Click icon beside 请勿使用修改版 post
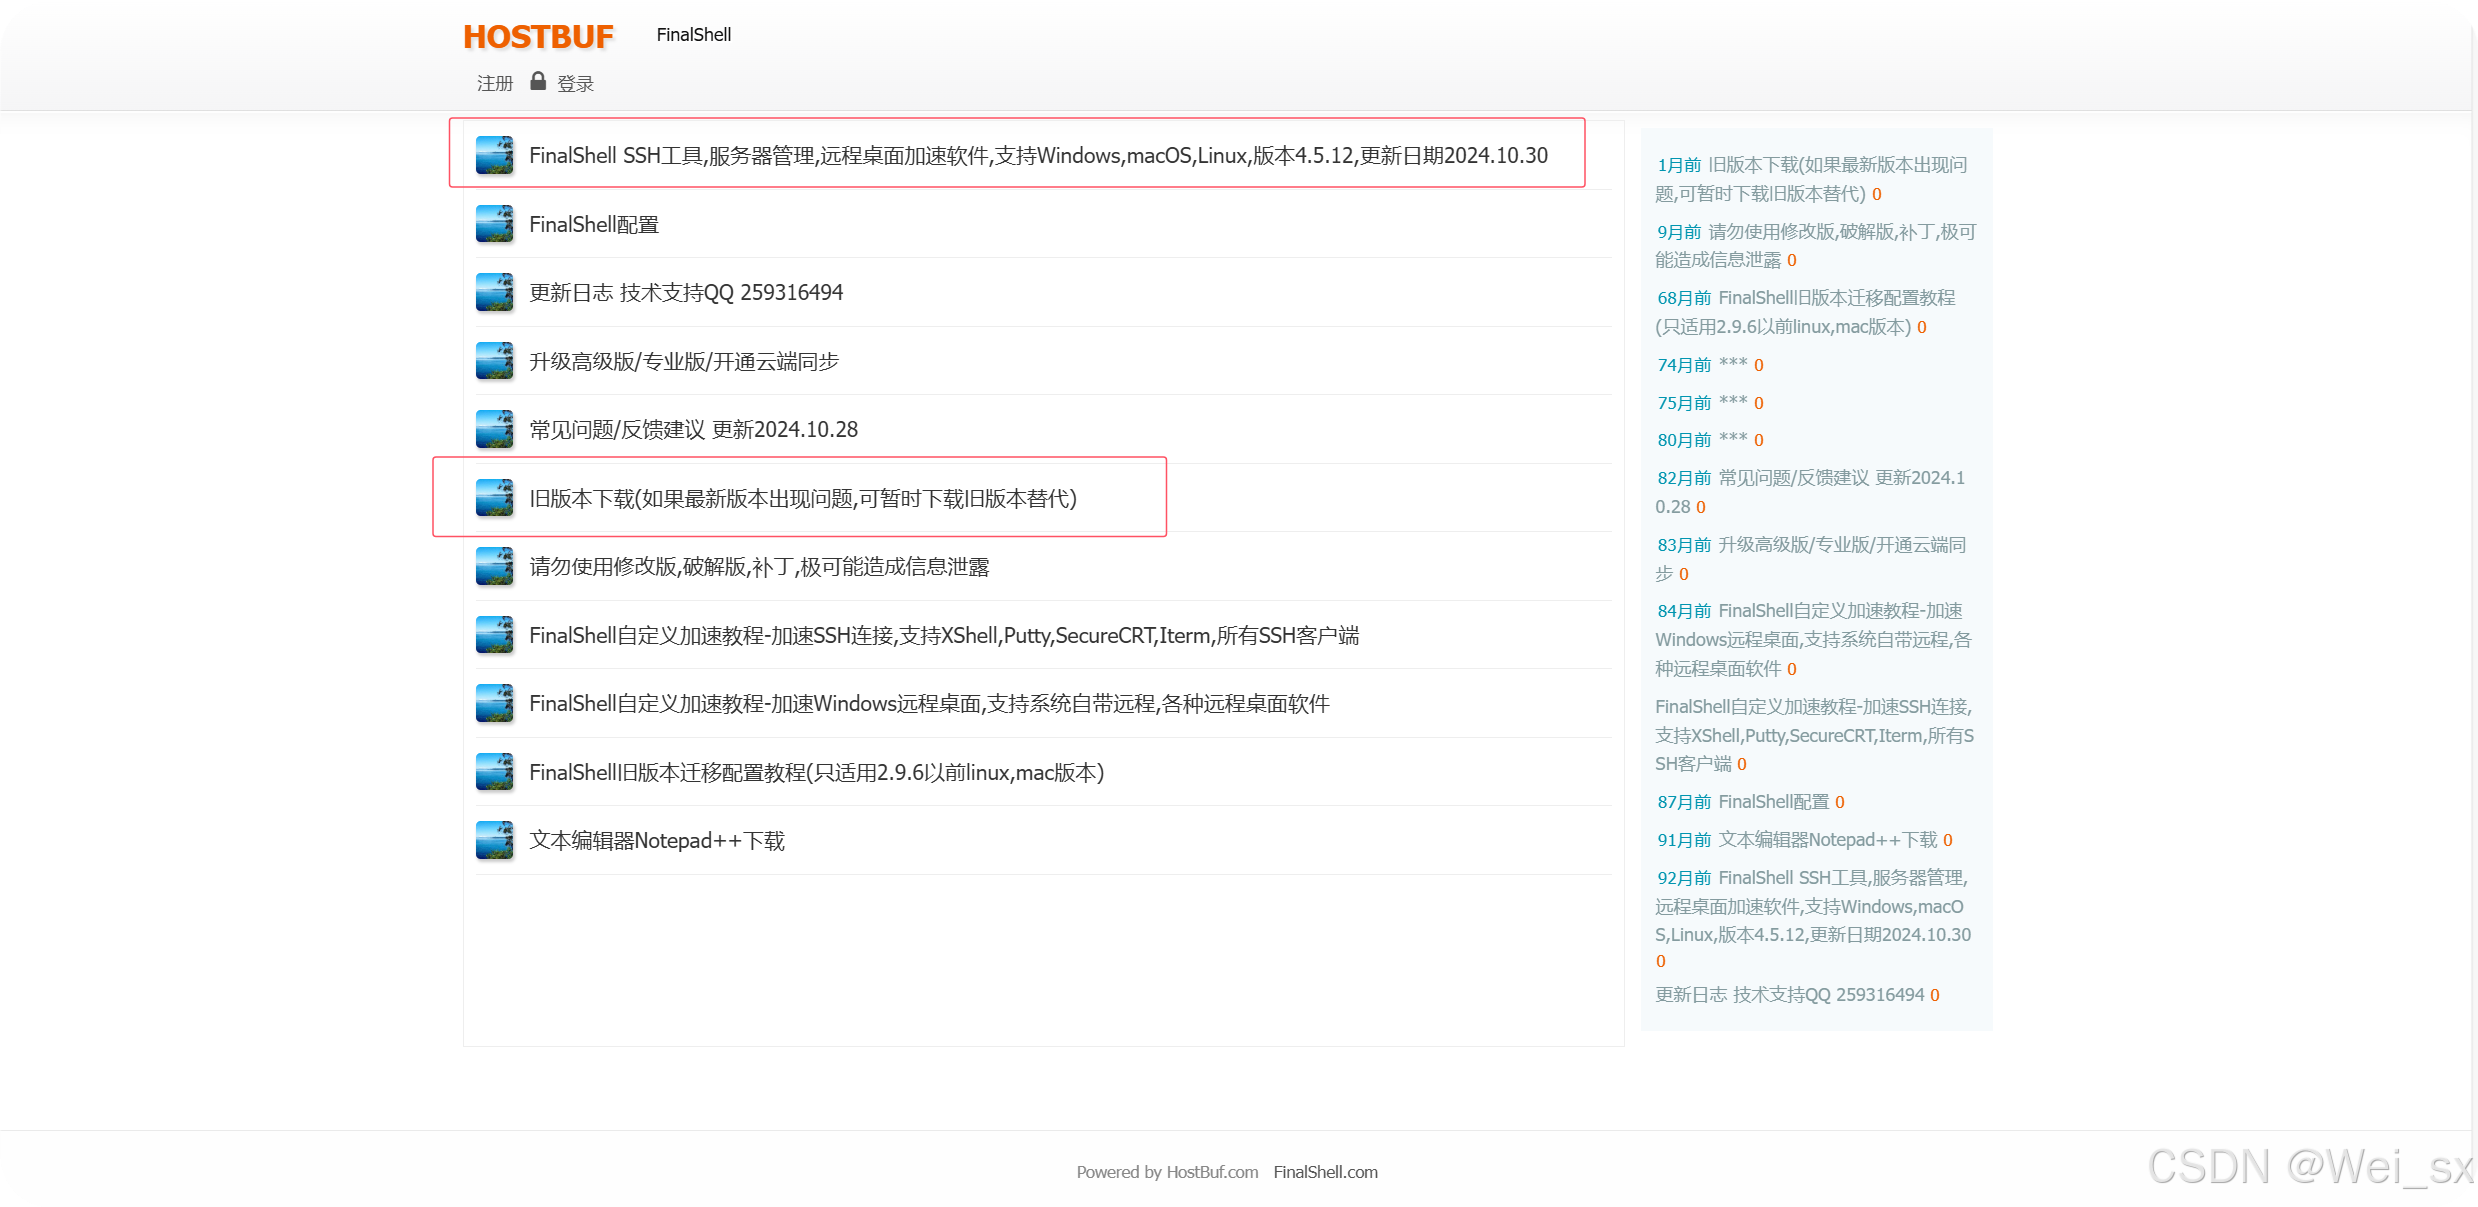This screenshot has height=1207, width=2478. [495, 566]
